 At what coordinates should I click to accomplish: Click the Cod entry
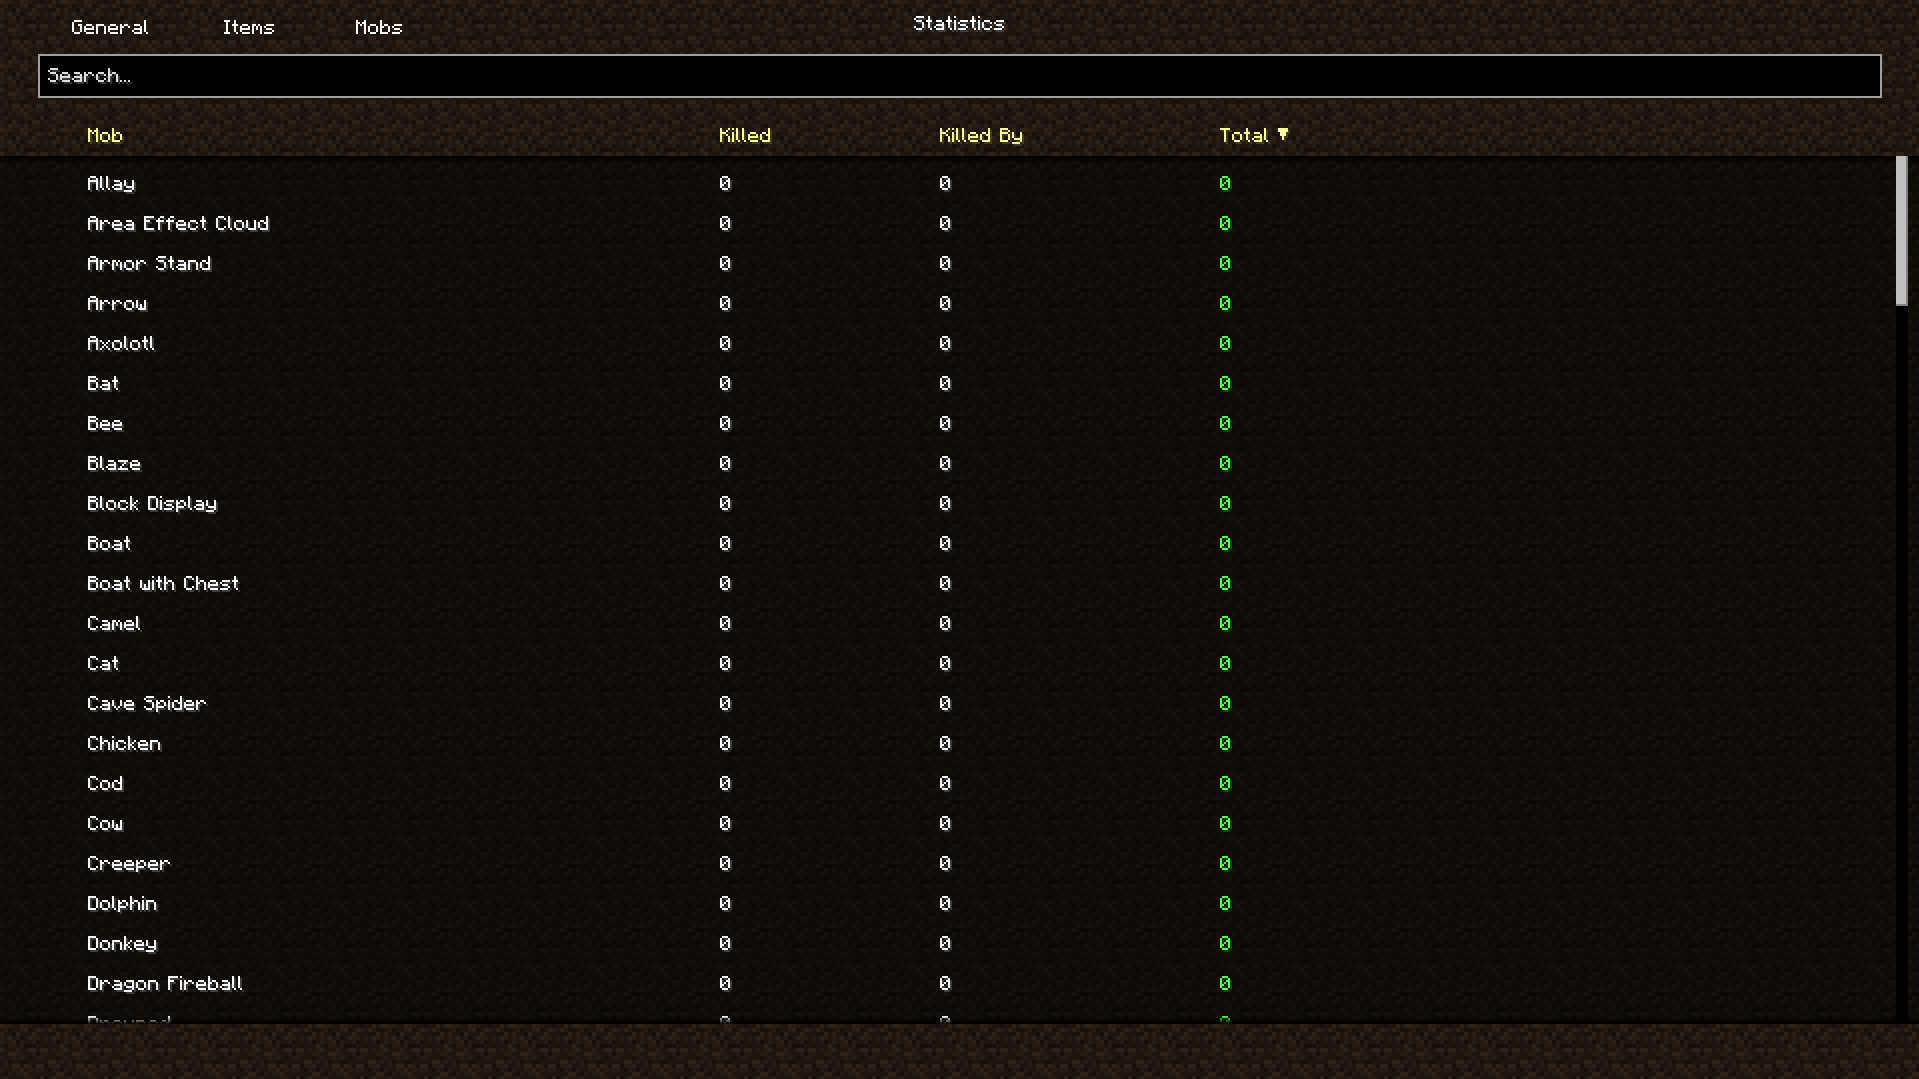104,783
